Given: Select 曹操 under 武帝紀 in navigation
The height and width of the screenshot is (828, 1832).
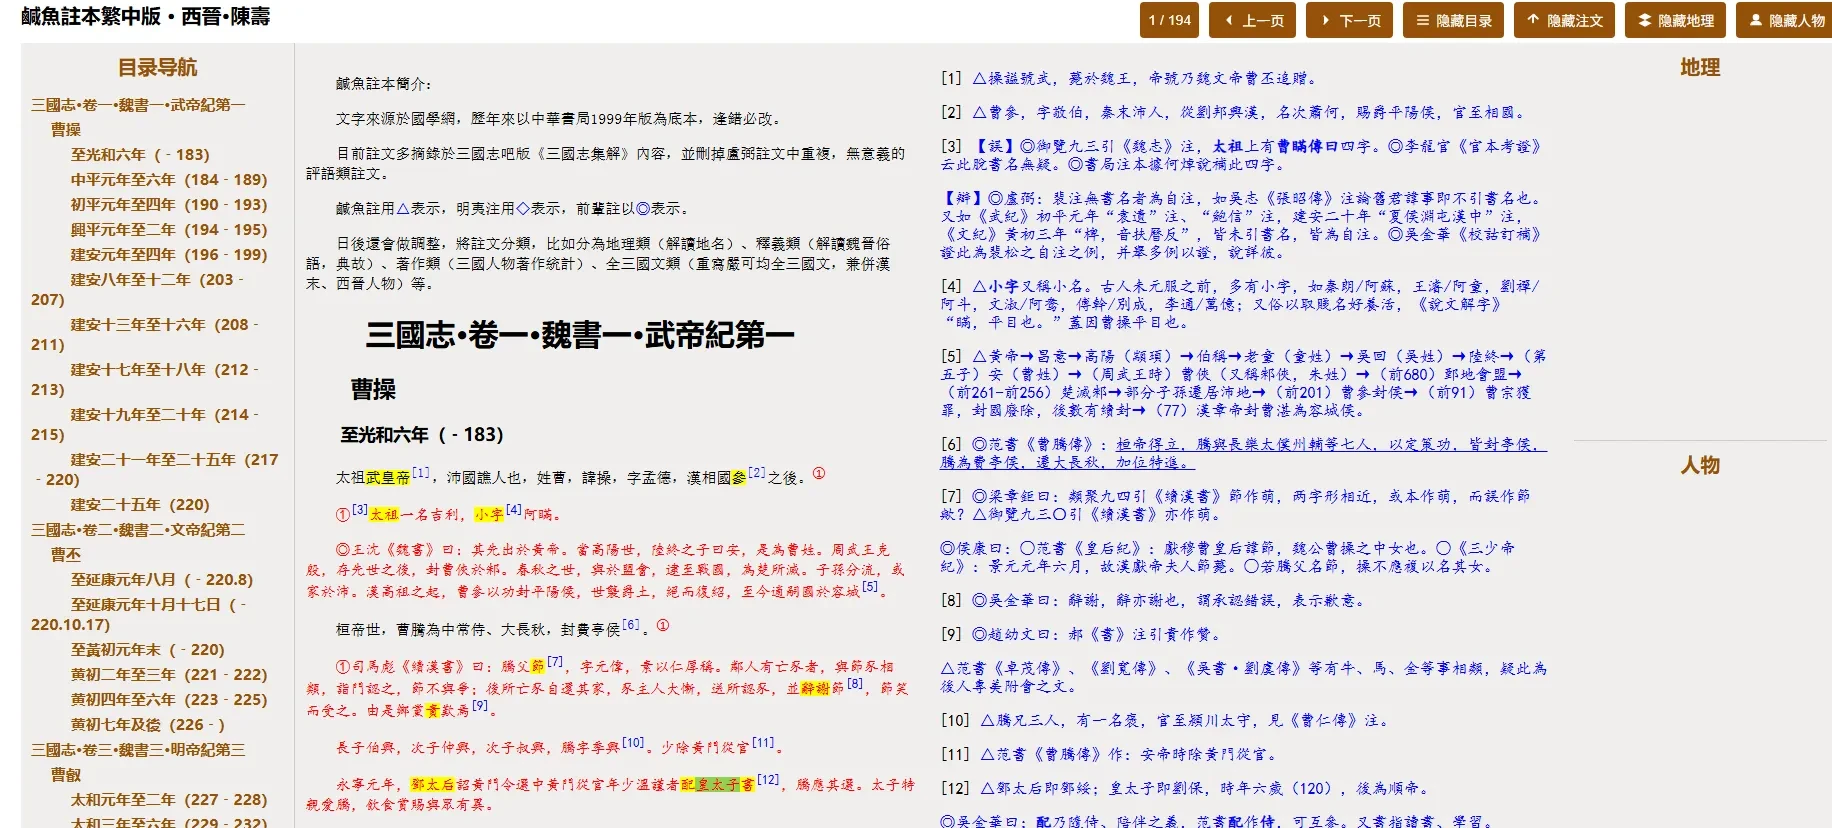Looking at the screenshot, I should click(x=66, y=130).
